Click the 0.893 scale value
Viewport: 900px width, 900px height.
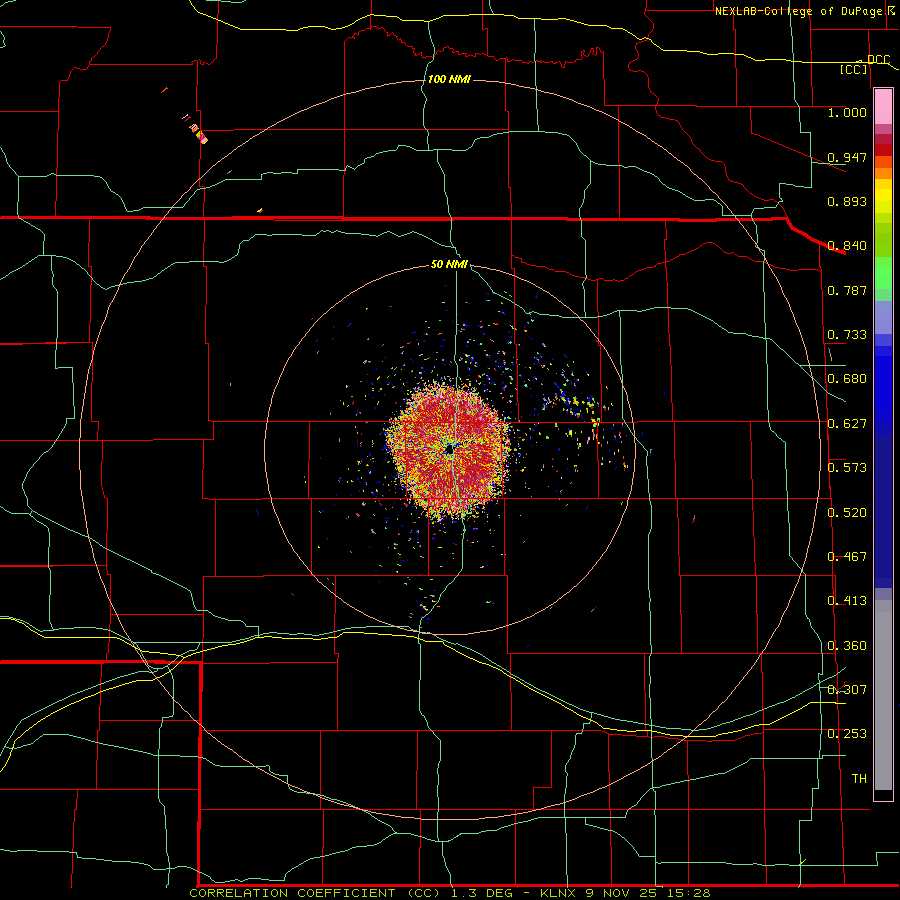point(847,201)
